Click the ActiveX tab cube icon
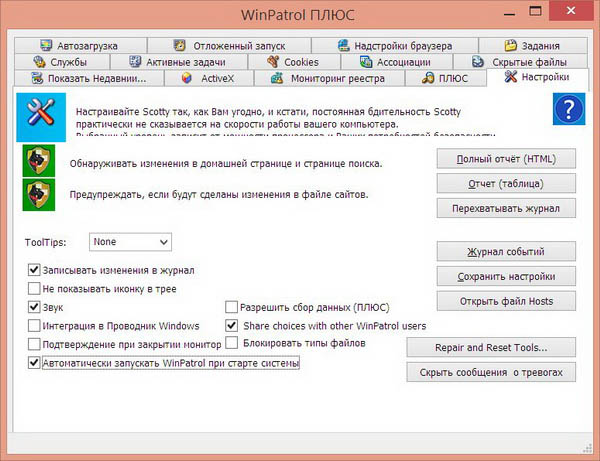 186,78
